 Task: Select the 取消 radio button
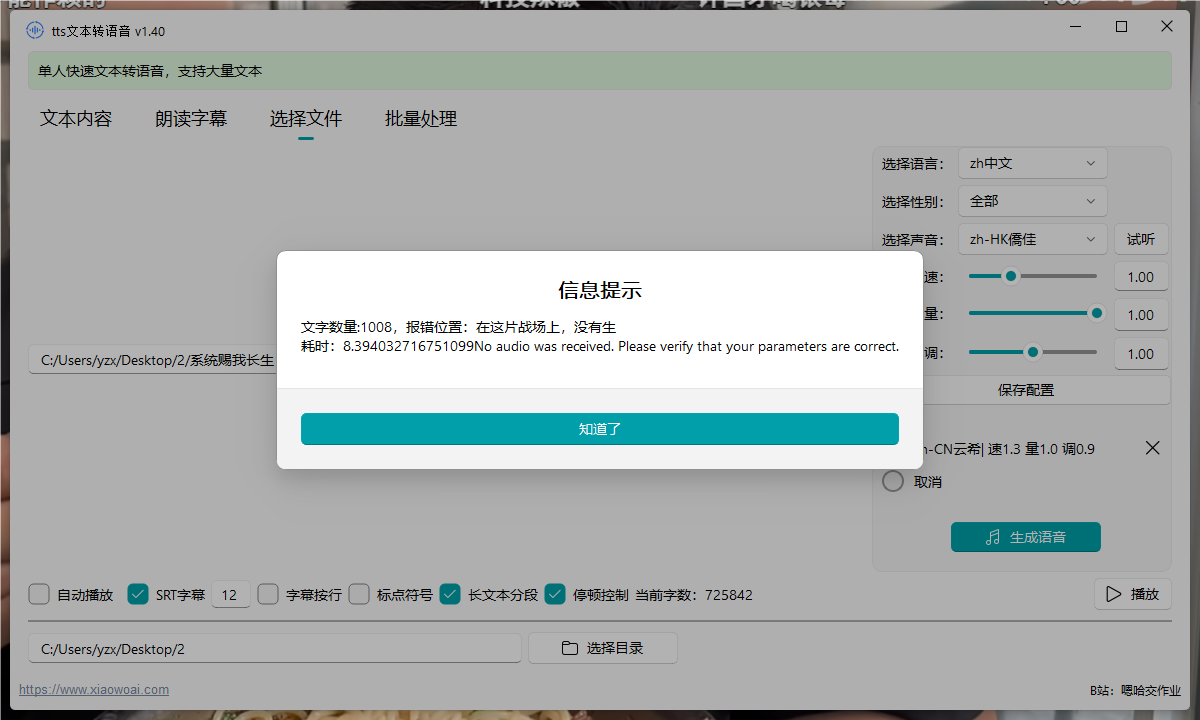(893, 482)
